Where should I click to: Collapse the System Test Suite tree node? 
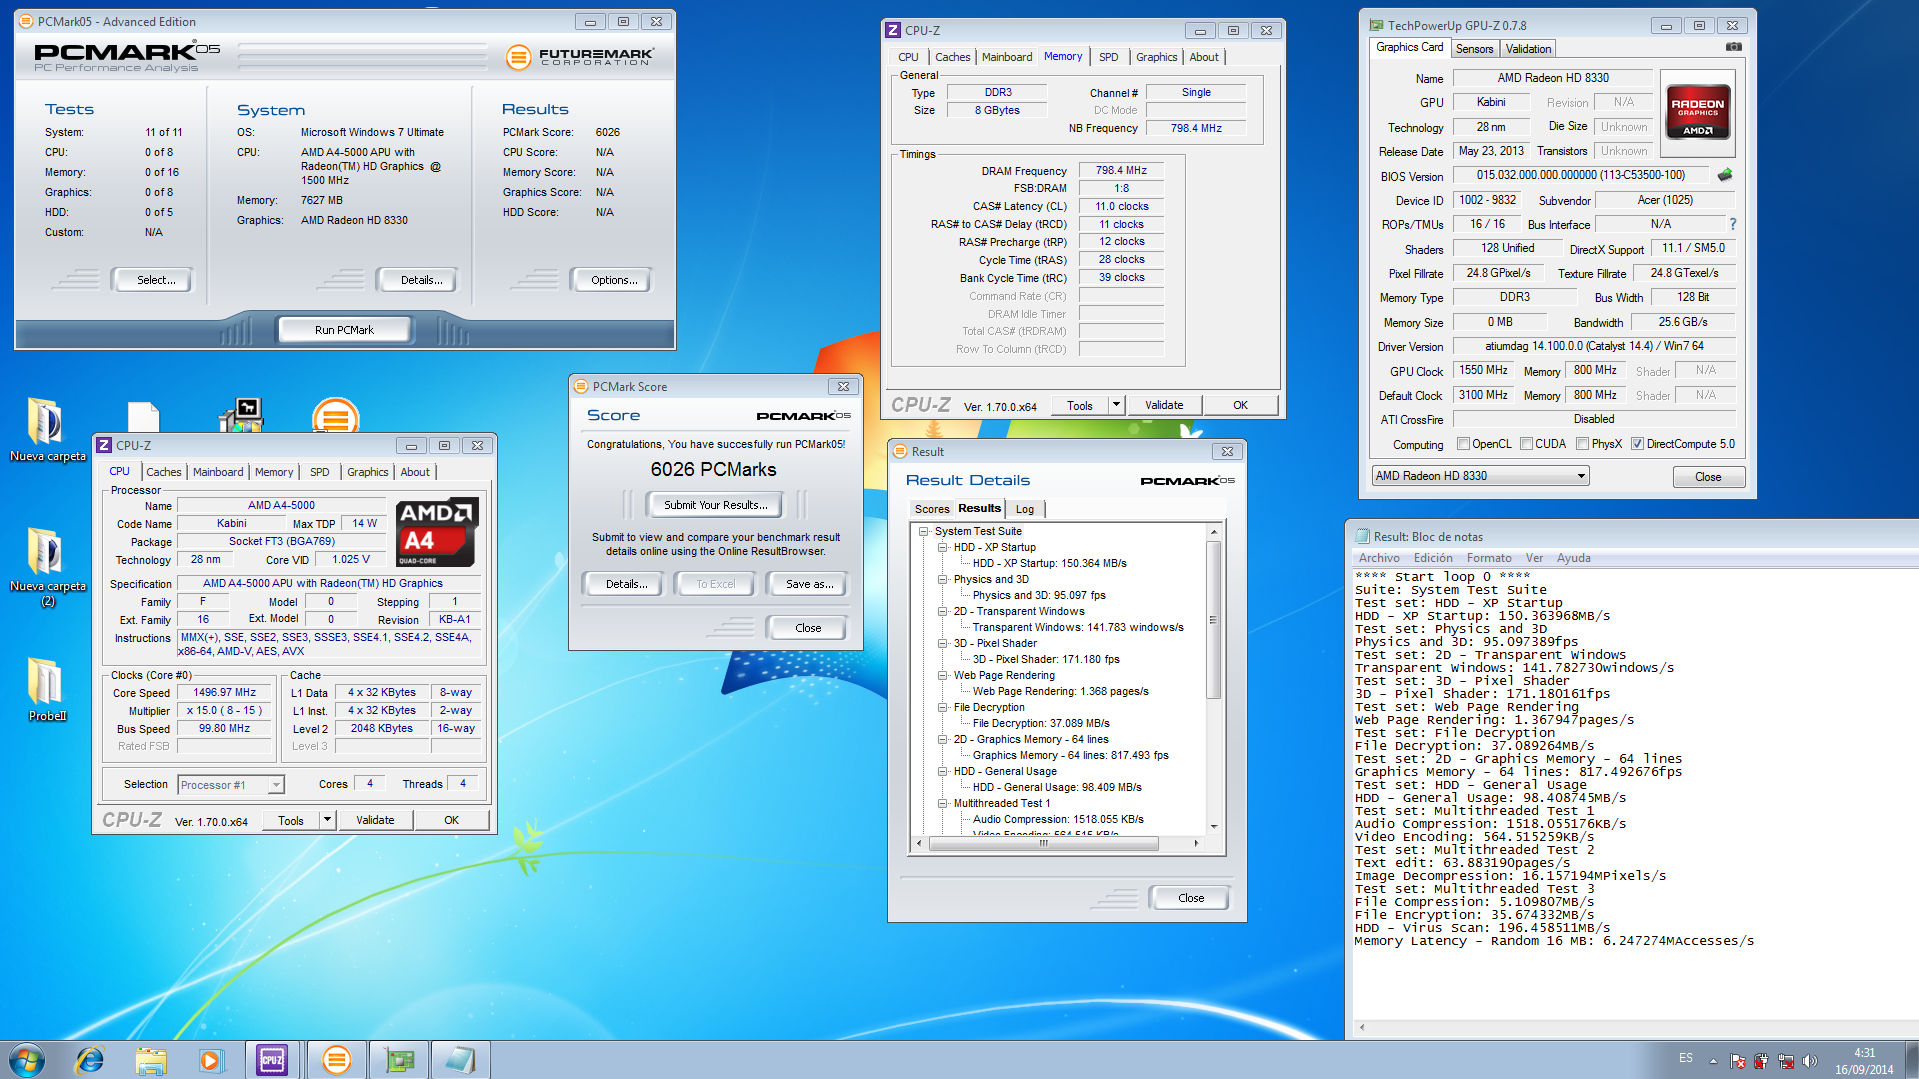pos(924,531)
